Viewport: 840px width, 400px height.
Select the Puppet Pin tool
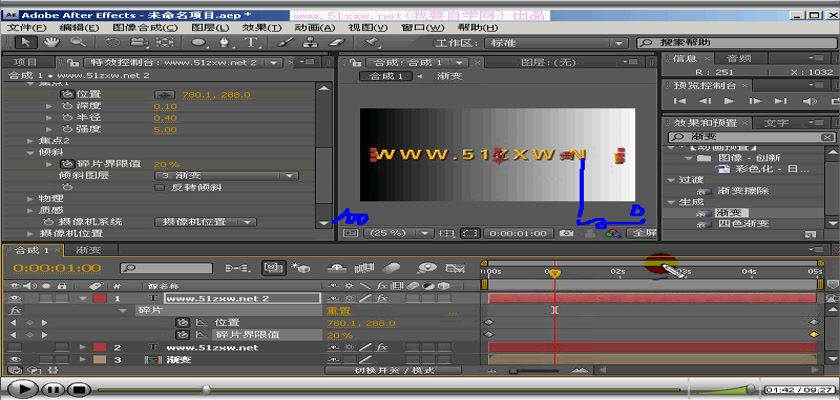(x=371, y=42)
